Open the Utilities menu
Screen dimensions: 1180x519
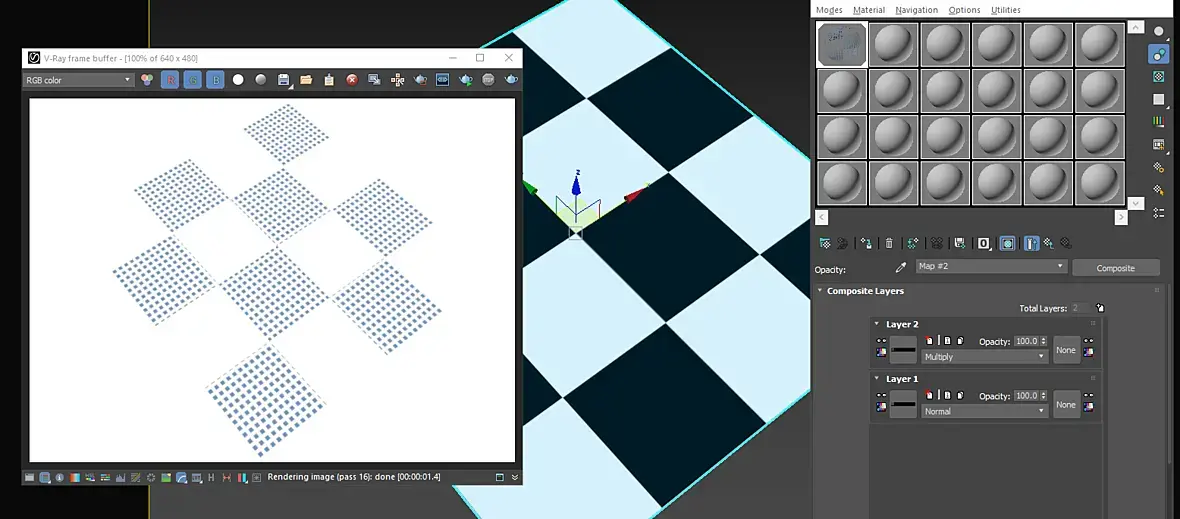[1005, 10]
